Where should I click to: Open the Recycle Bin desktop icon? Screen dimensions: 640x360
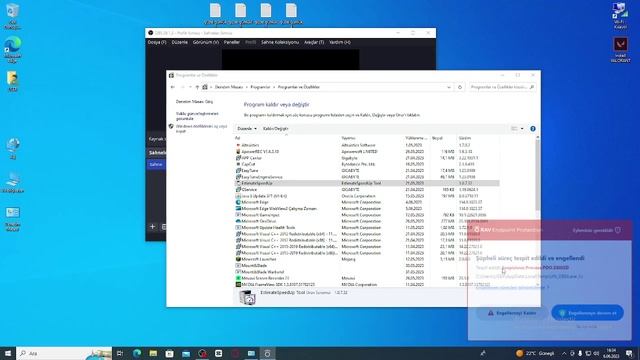(x=13, y=16)
